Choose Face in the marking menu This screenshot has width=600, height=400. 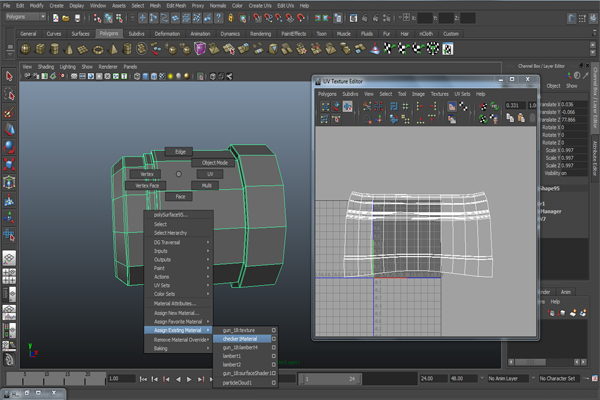pyautogui.click(x=180, y=196)
